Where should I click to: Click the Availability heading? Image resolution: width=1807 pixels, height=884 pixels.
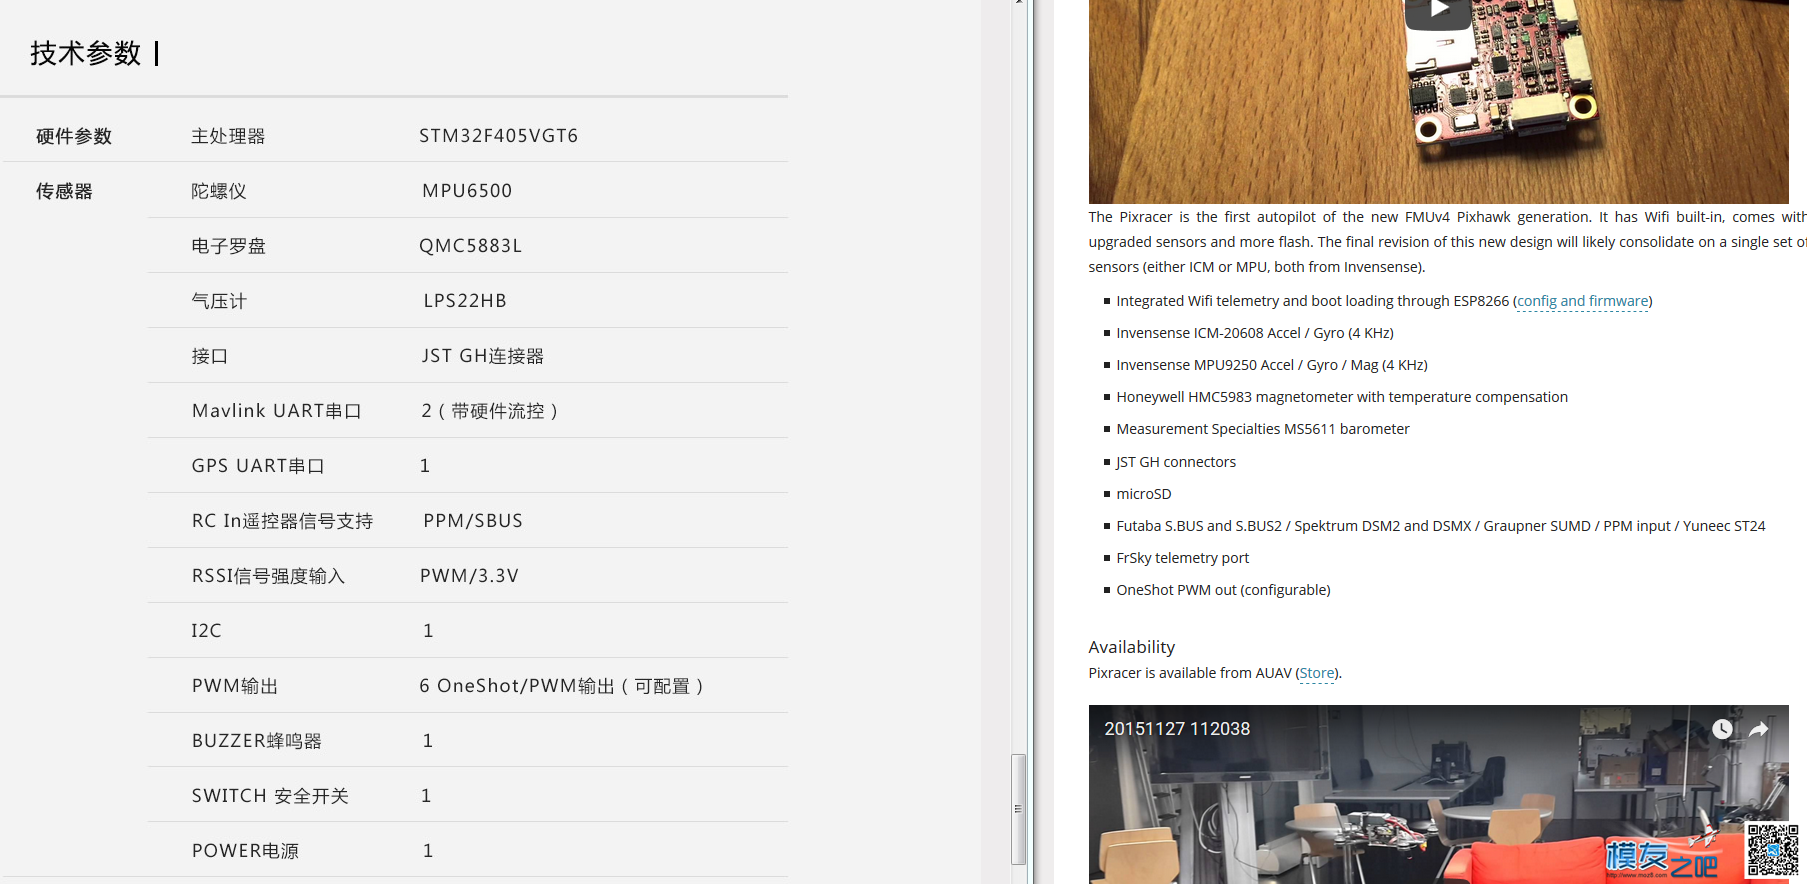click(x=1131, y=647)
